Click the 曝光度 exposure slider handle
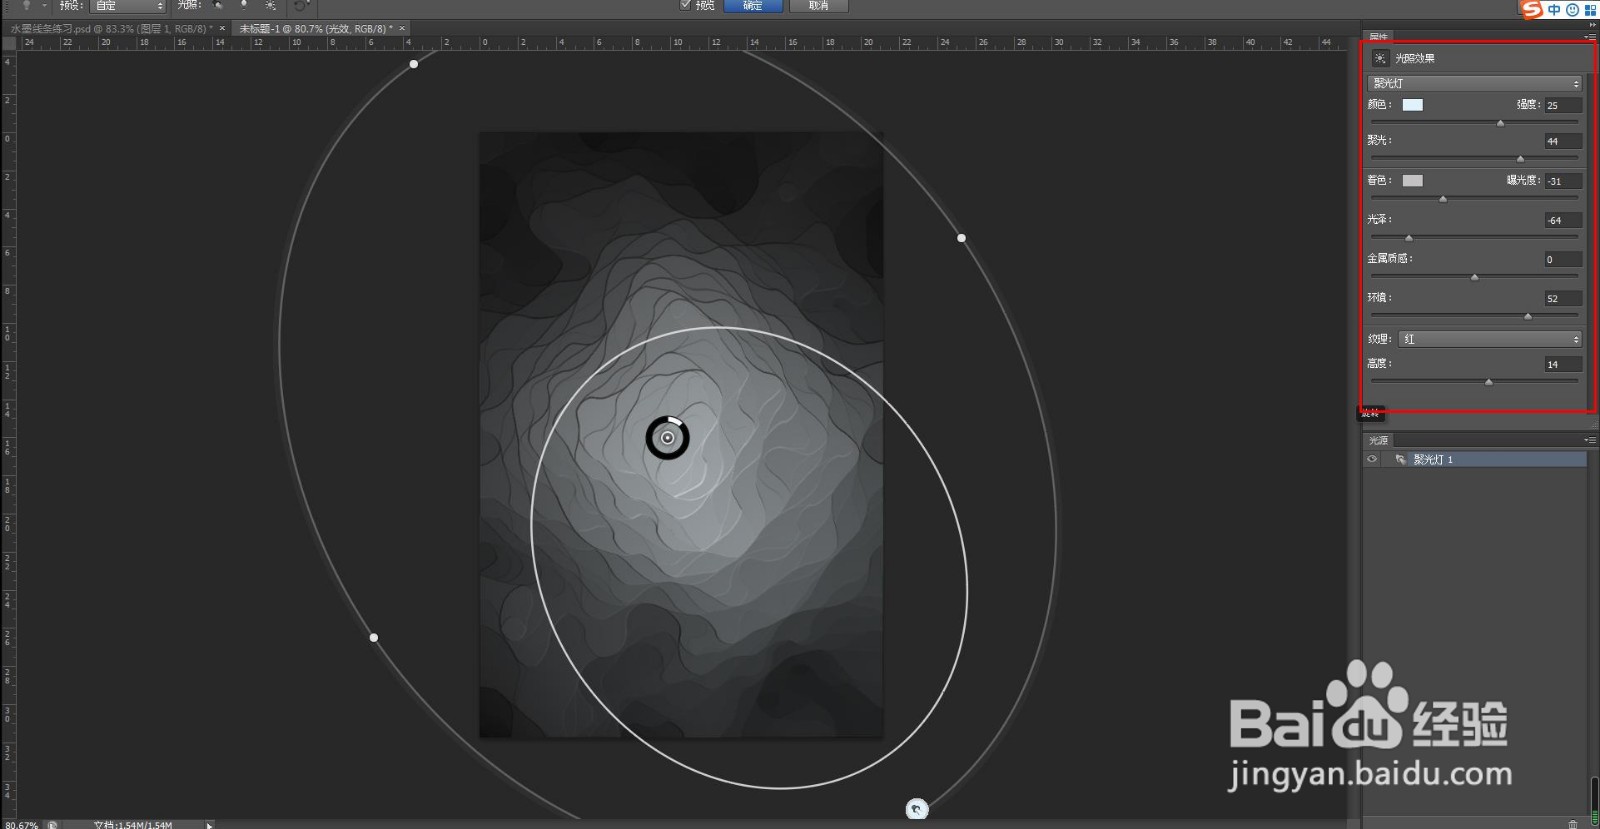 coord(1443,199)
